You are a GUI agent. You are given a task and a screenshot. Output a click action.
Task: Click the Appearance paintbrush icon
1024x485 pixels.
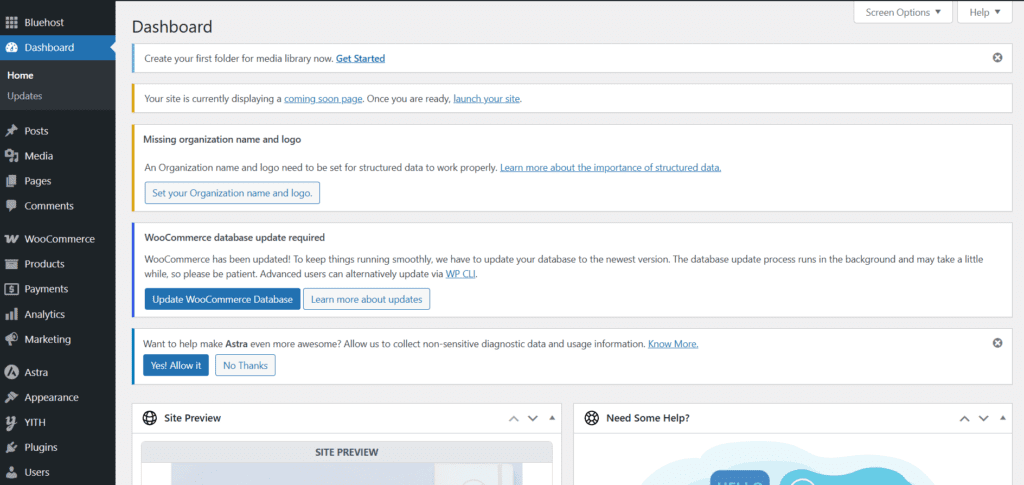pyautogui.click(x=11, y=398)
